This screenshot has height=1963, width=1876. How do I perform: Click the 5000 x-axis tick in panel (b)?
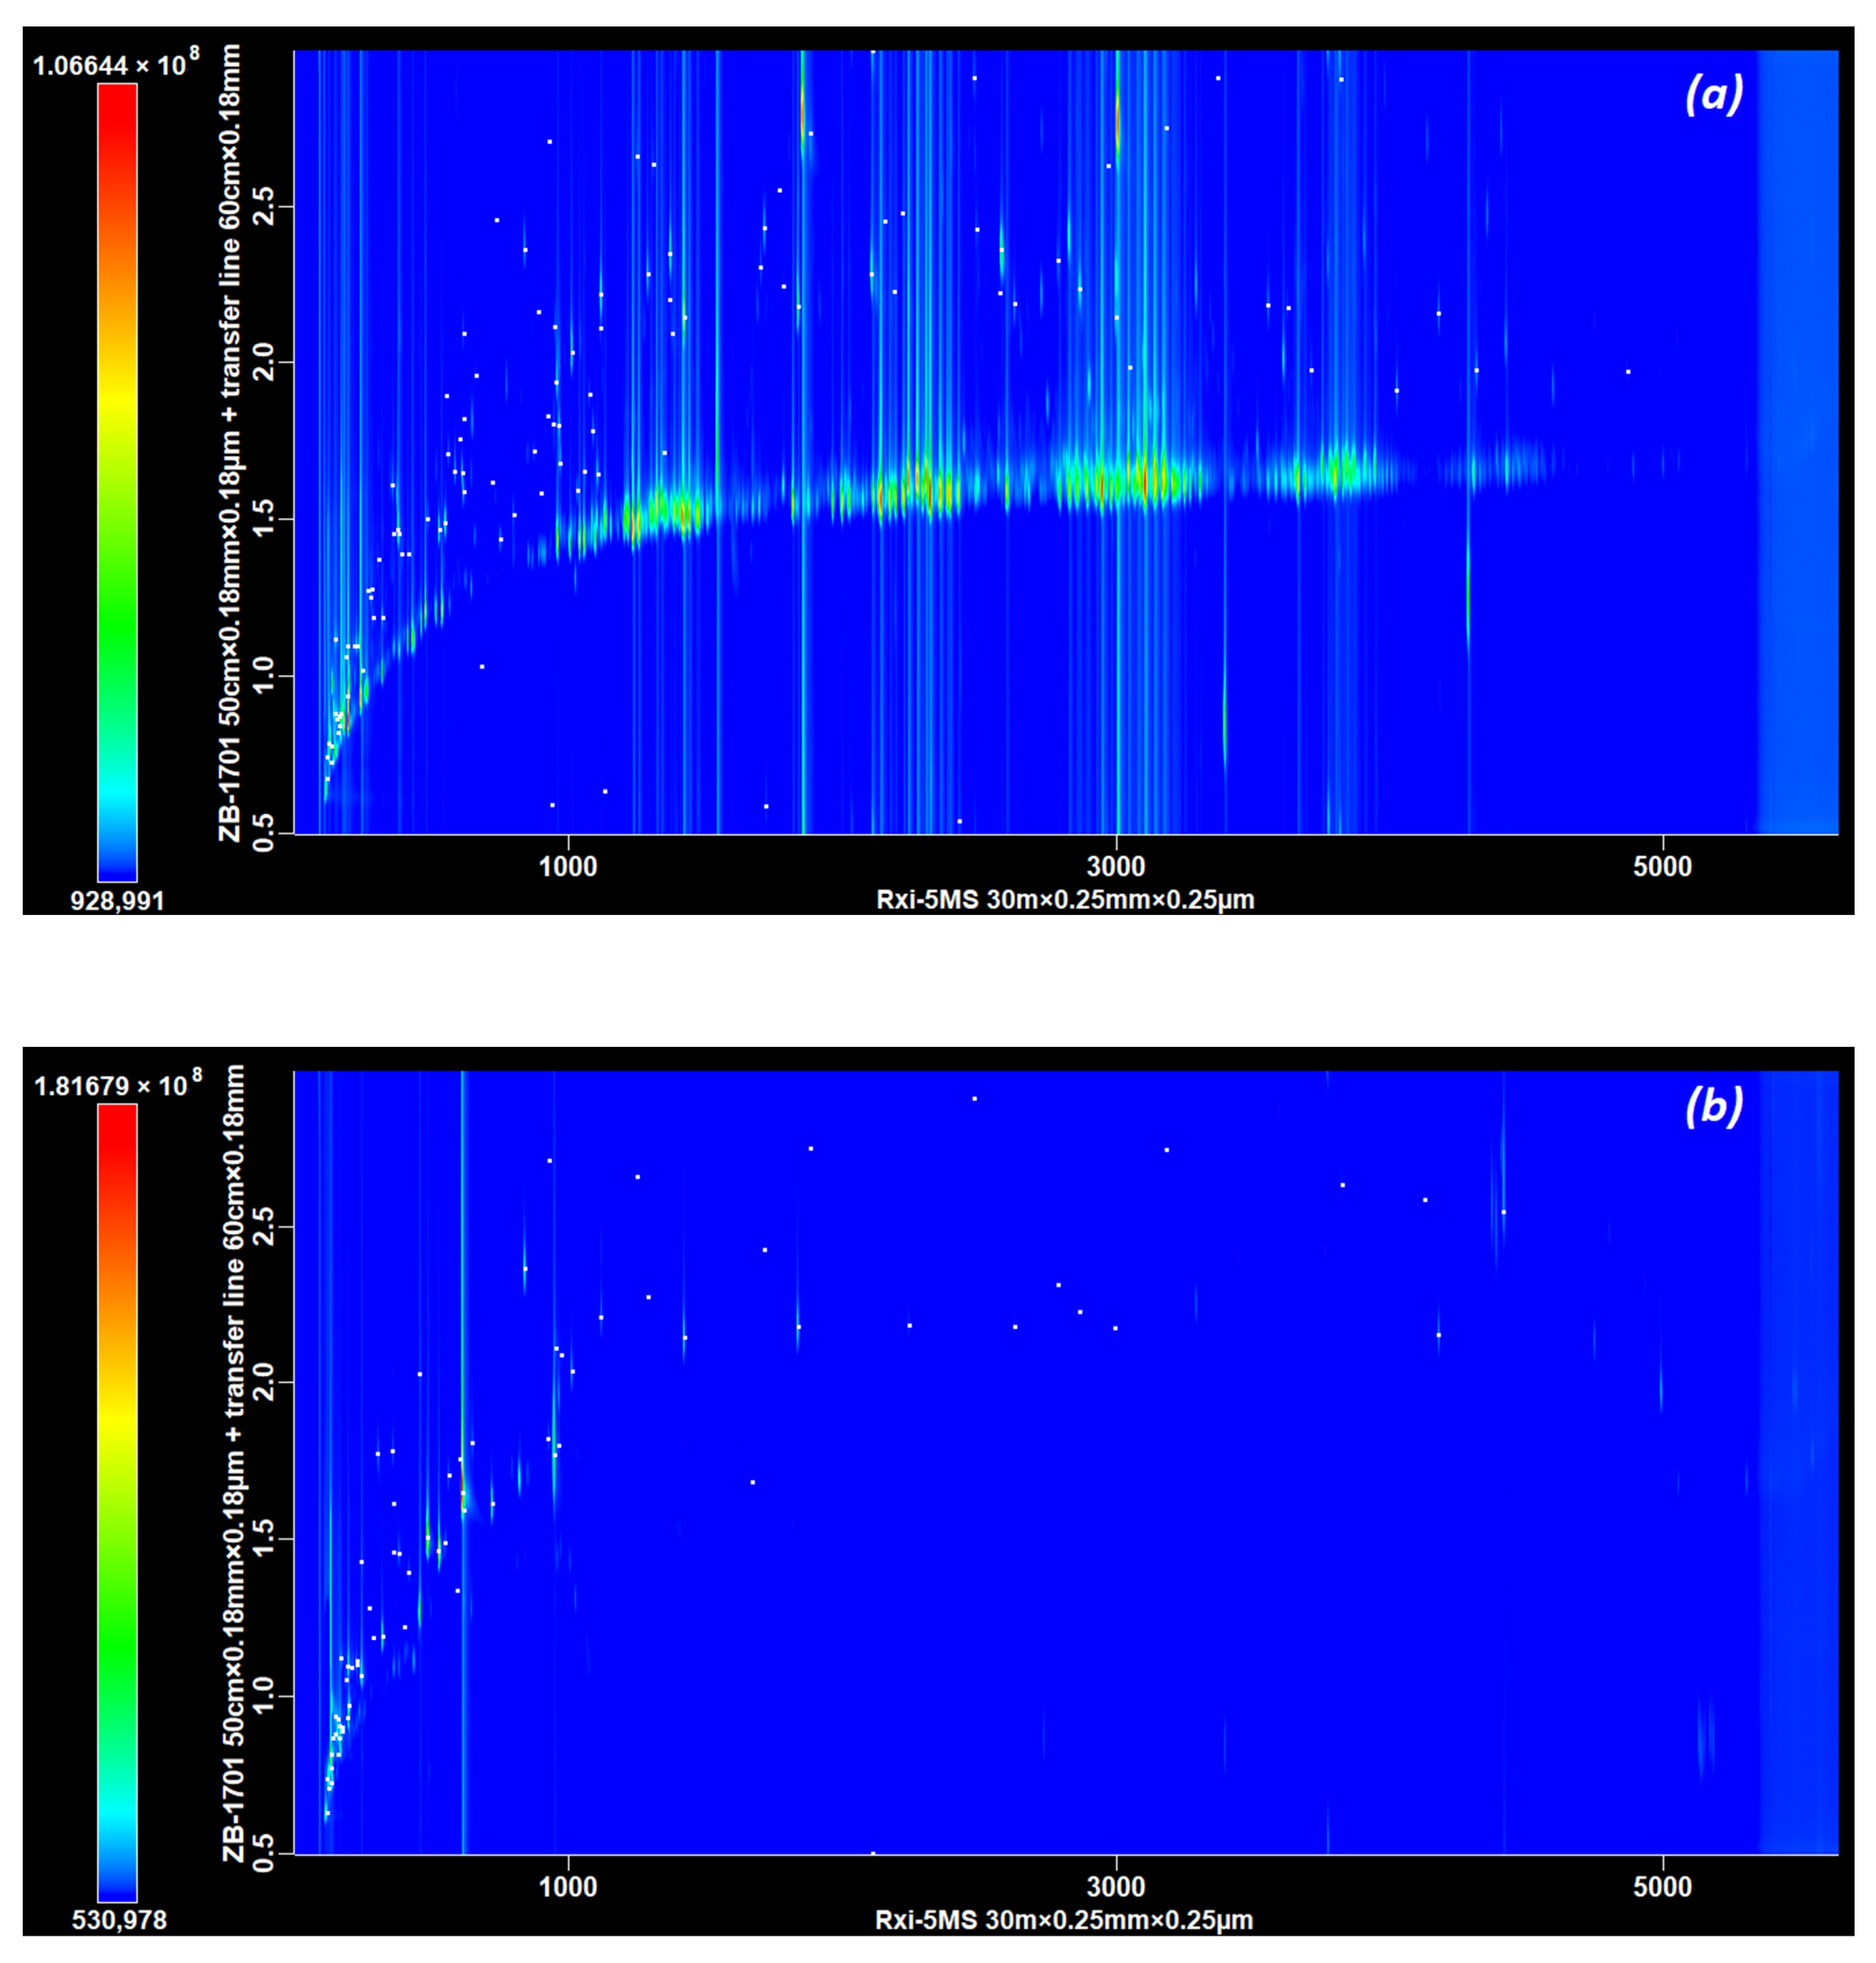[x=1662, y=1887]
